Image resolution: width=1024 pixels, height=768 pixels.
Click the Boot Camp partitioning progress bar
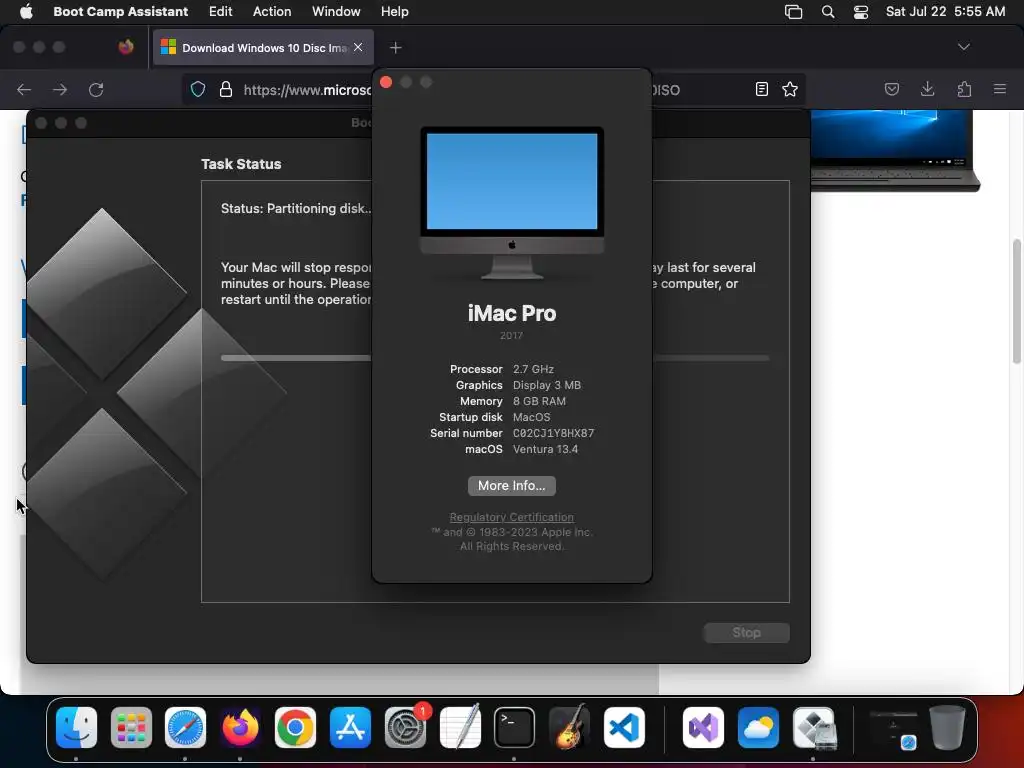click(x=494, y=358)
